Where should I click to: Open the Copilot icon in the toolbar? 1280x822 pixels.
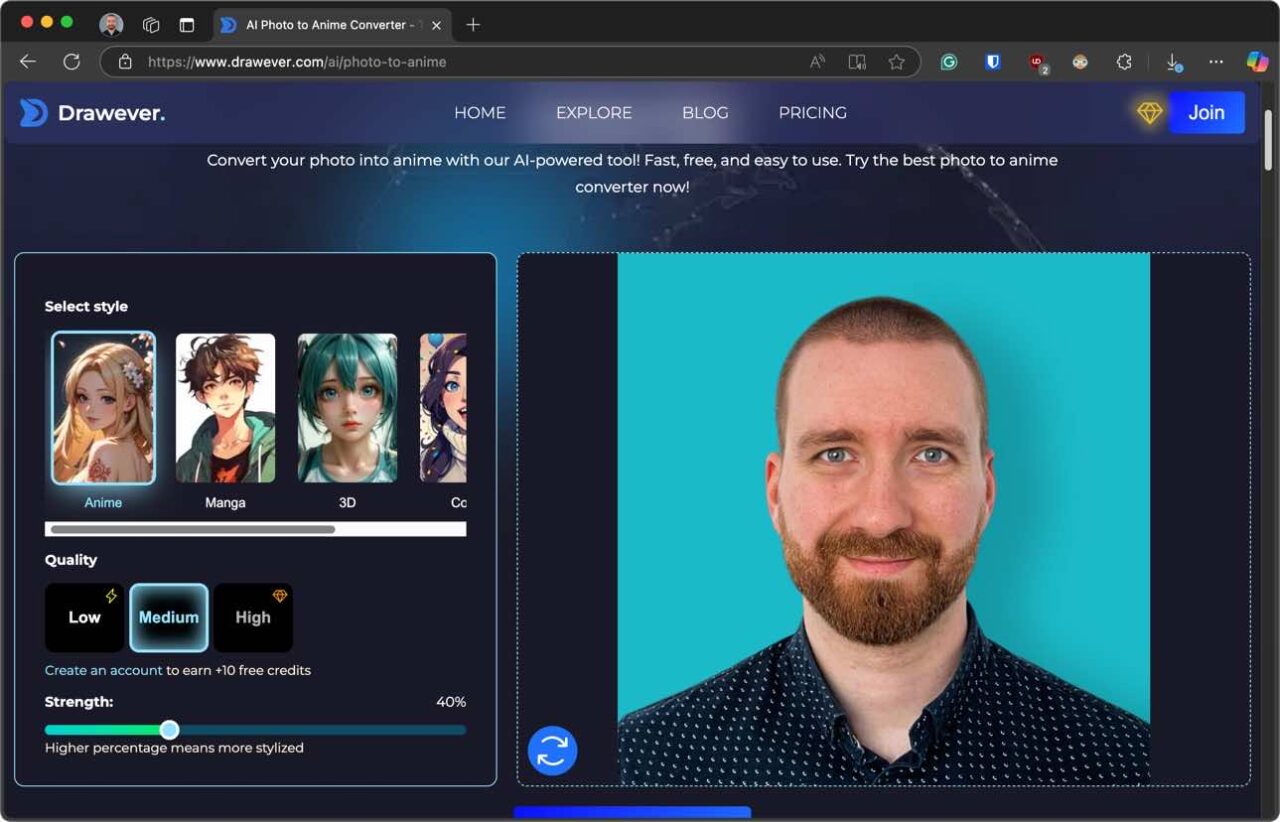tap(1257, 61)
